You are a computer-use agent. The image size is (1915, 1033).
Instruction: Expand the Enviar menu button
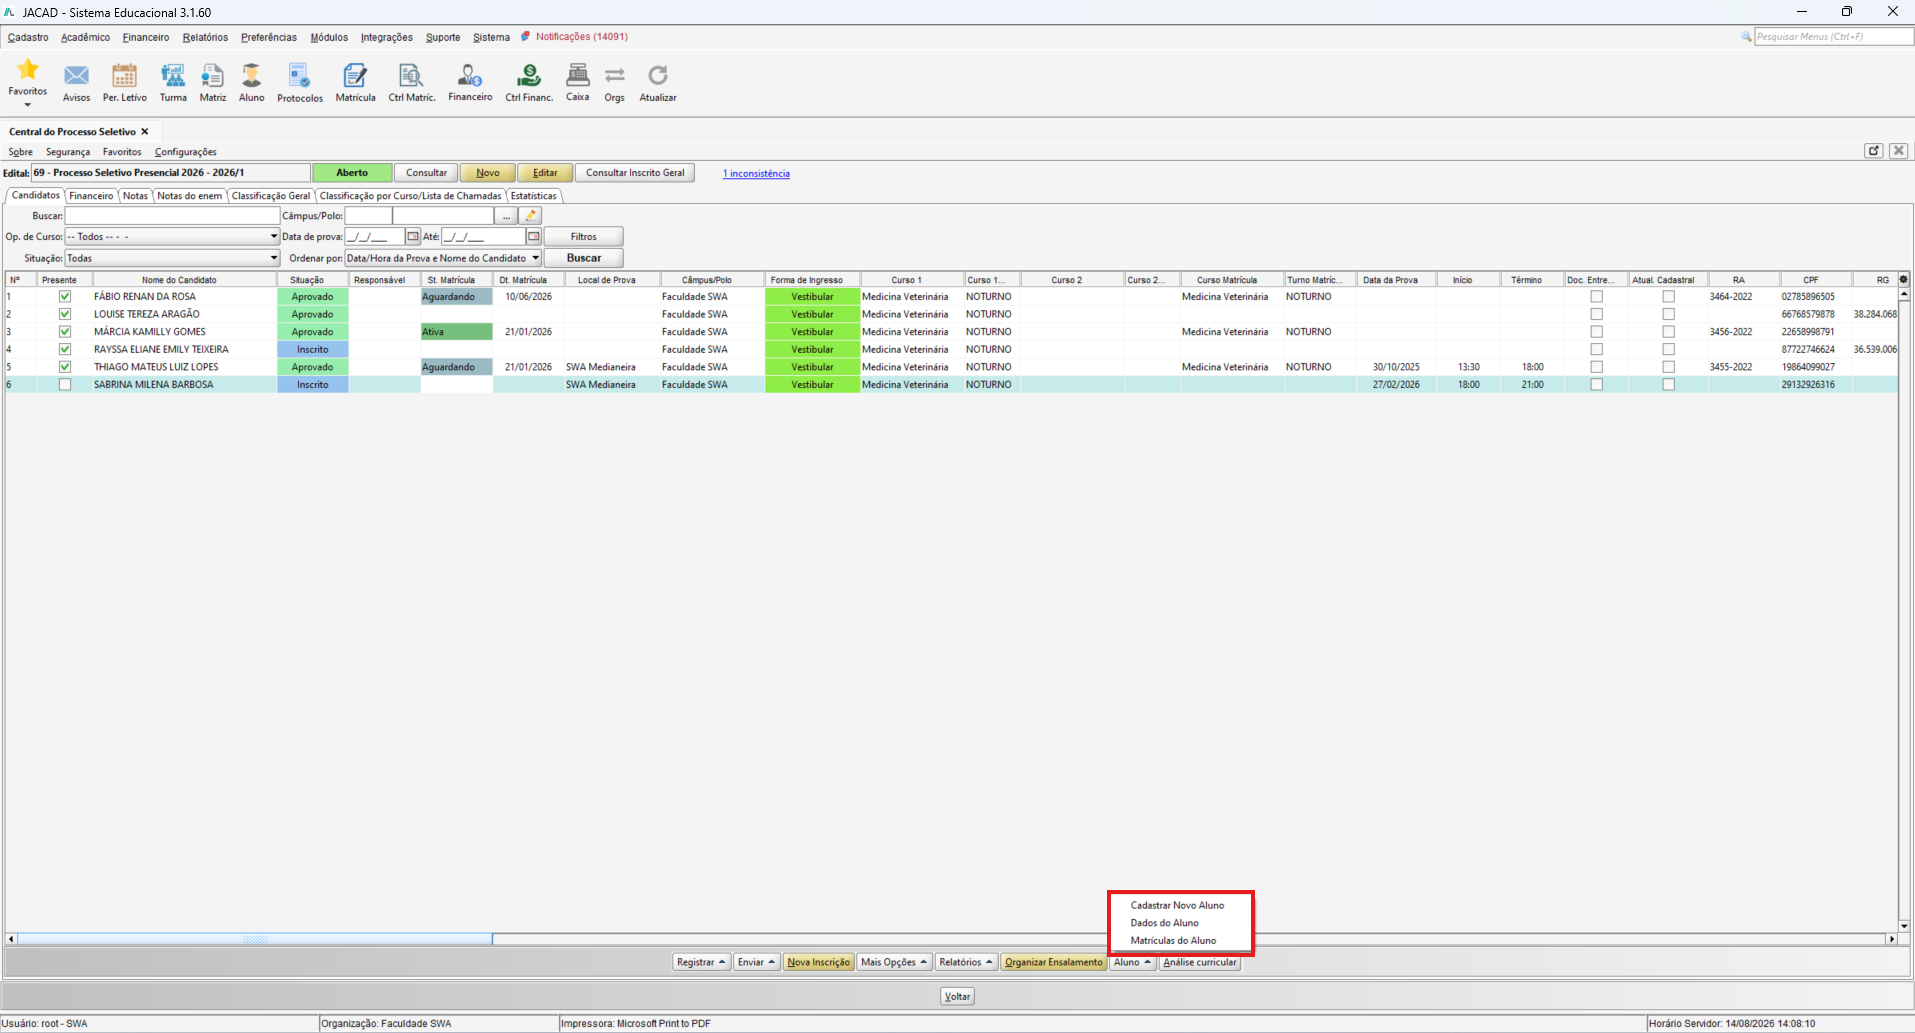pos(756,962)
